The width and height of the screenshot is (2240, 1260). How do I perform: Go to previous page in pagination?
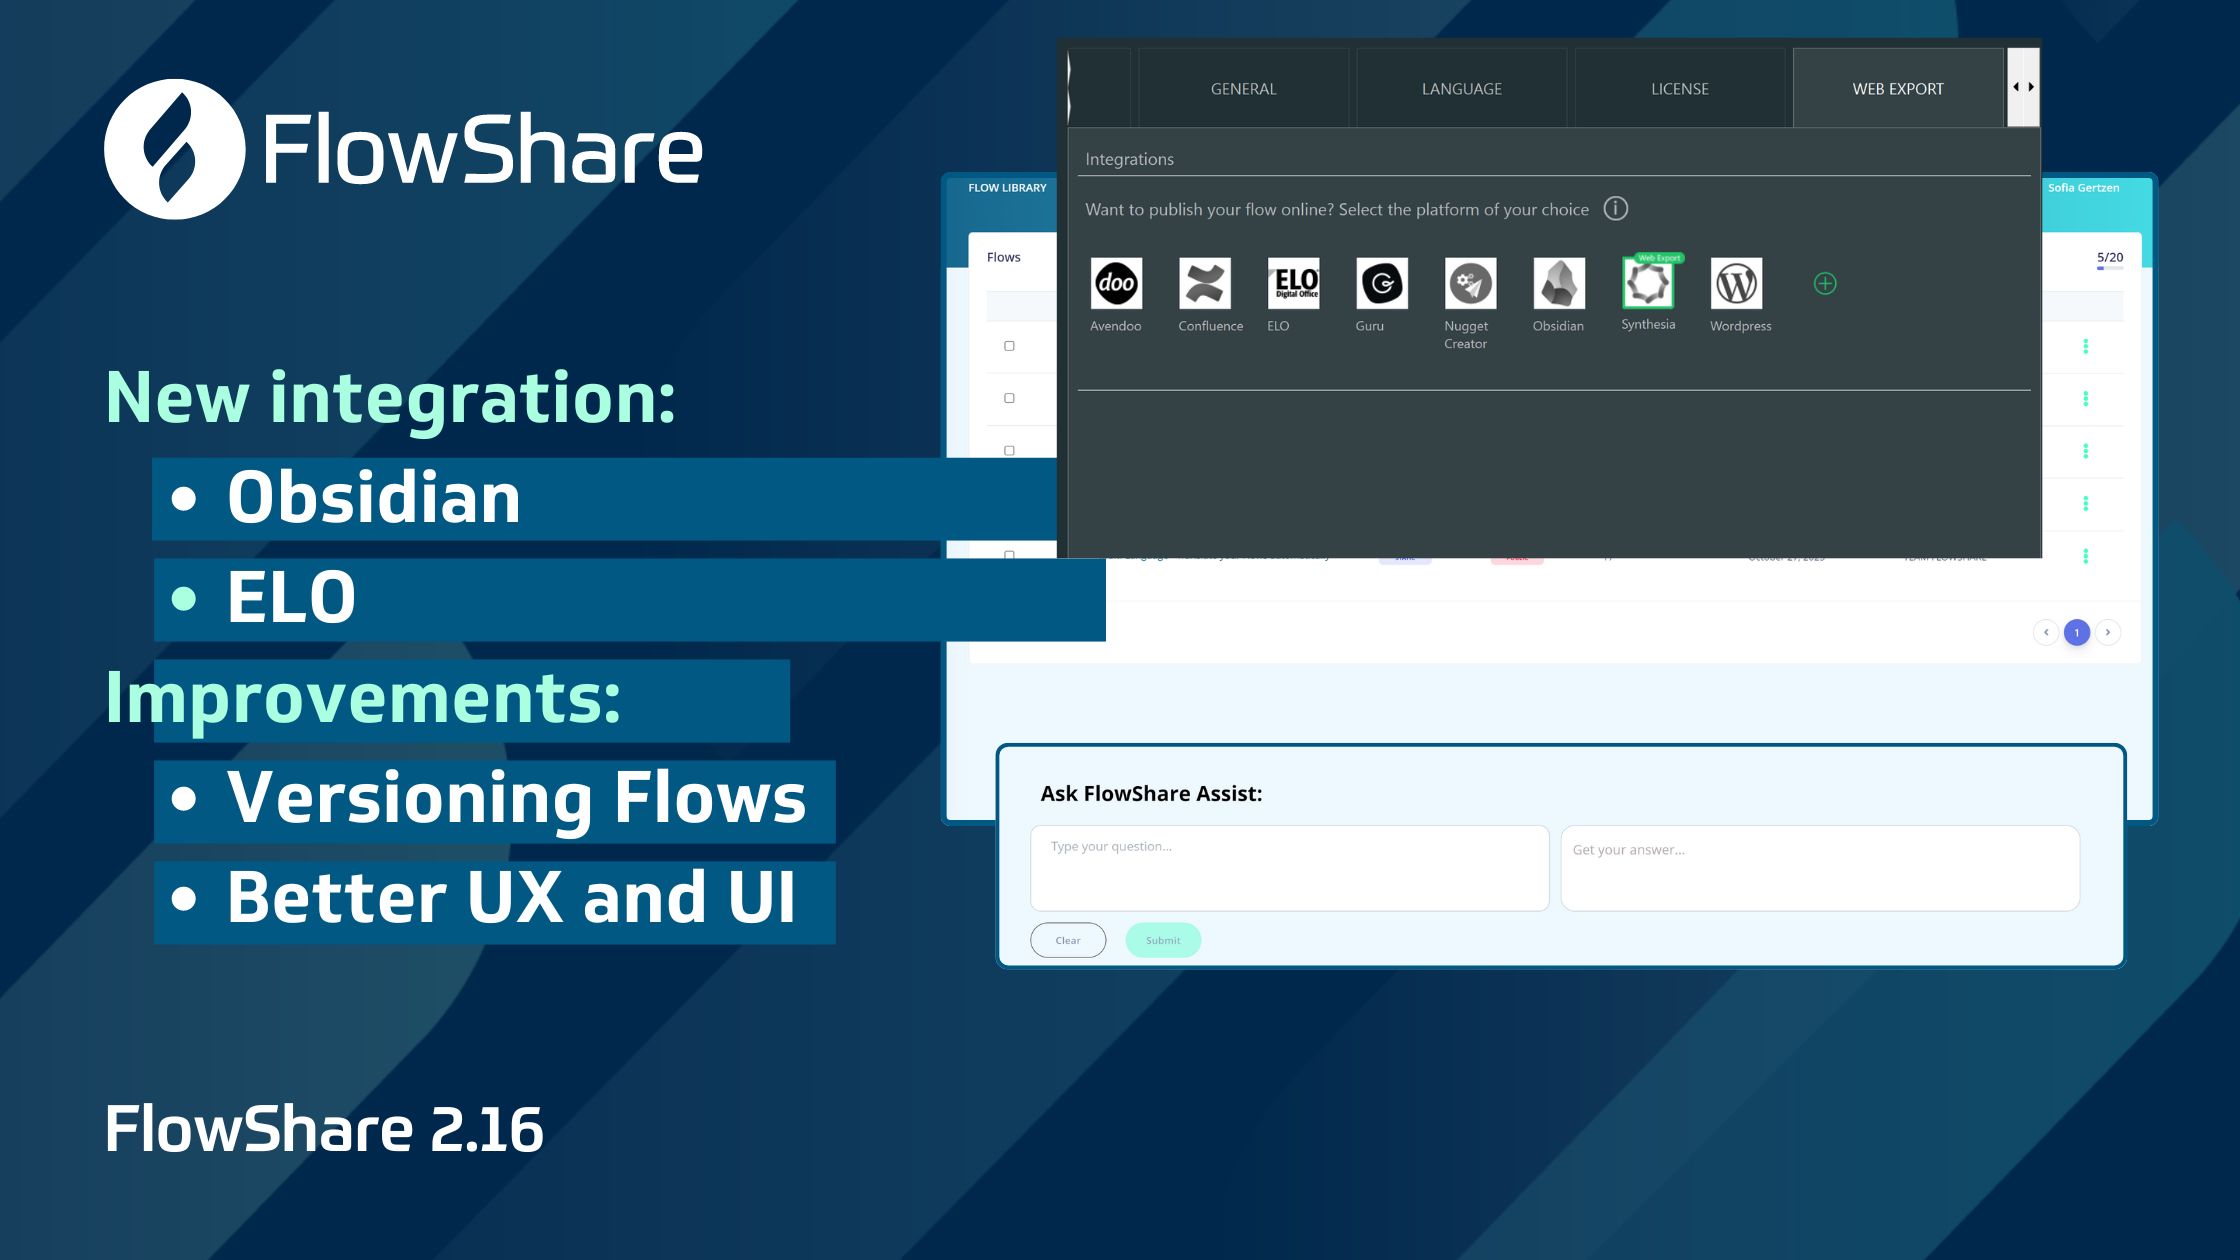2046,632
